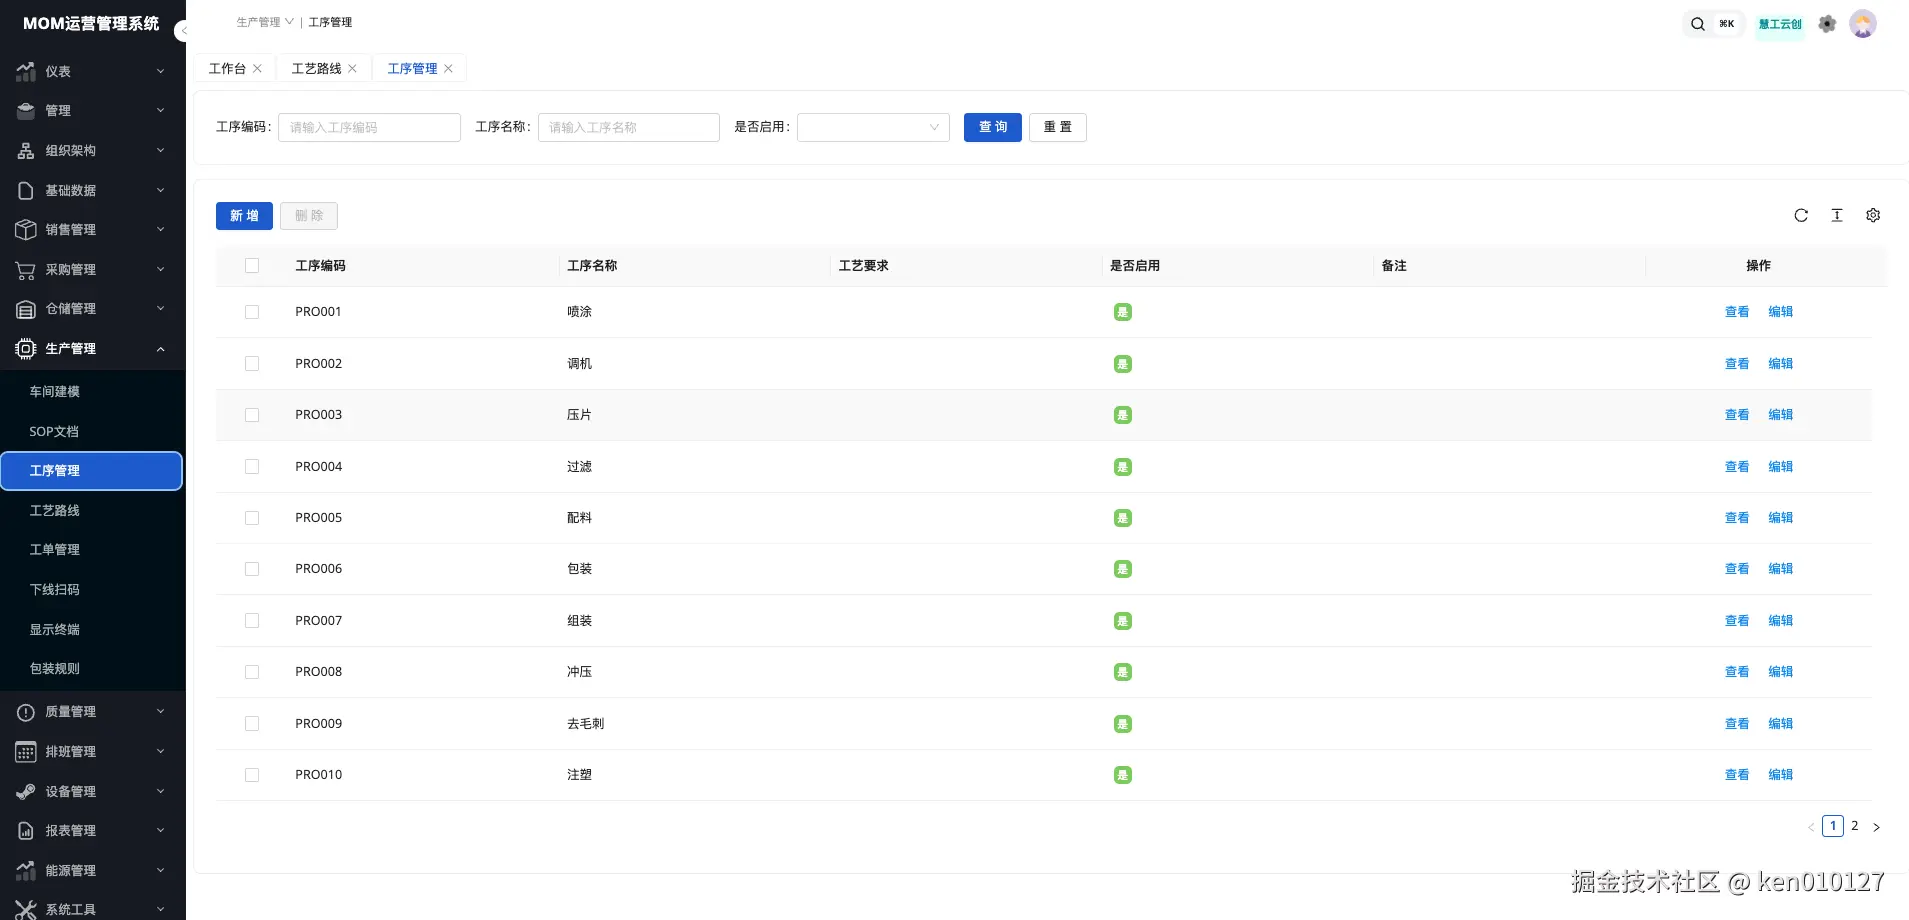Expand the 系统工具 menu chevron
Screen dimensions: 1909x920
point(160,909)
